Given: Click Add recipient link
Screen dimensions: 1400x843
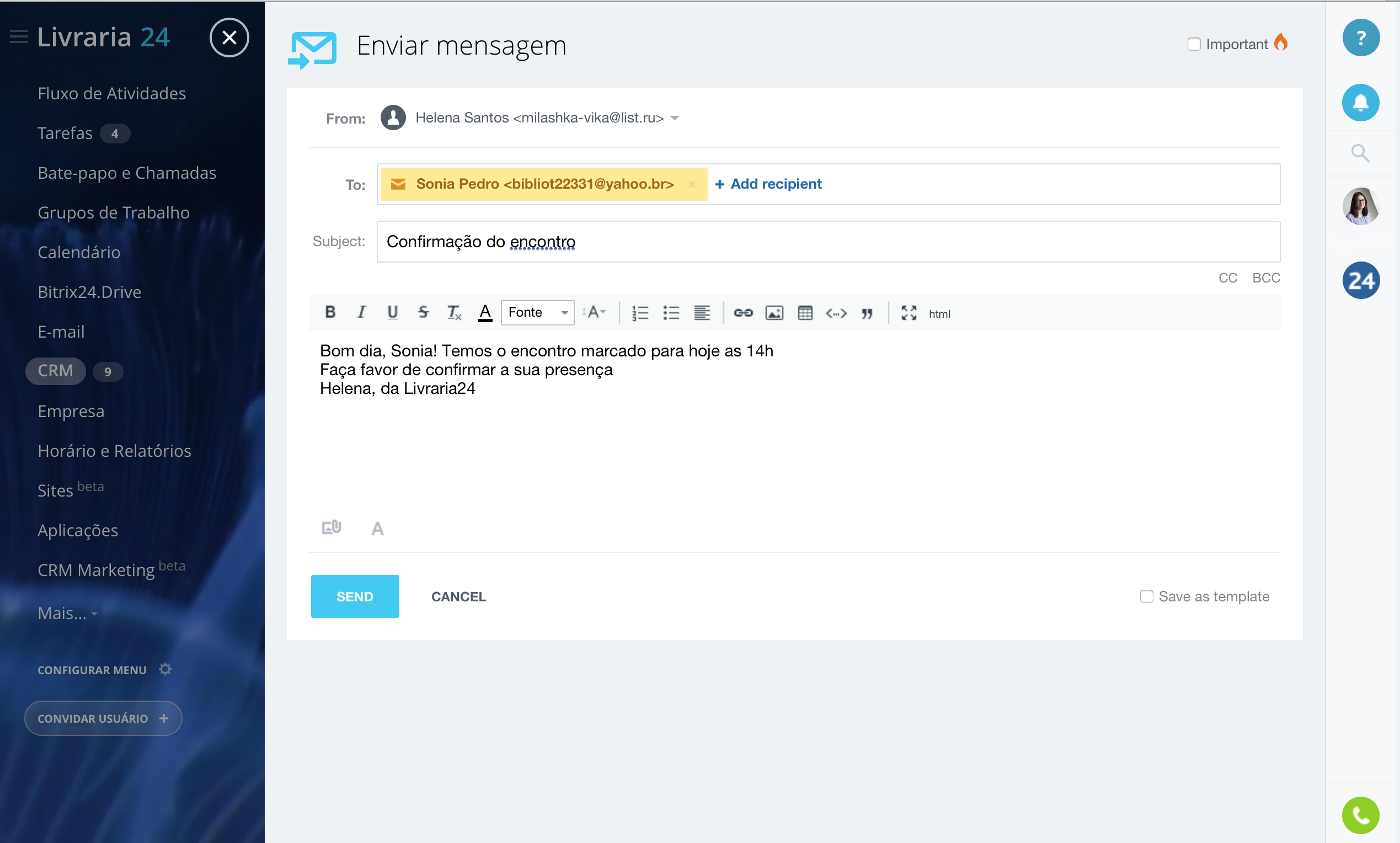Looking at the screenshot, I should tap(768, 184).
